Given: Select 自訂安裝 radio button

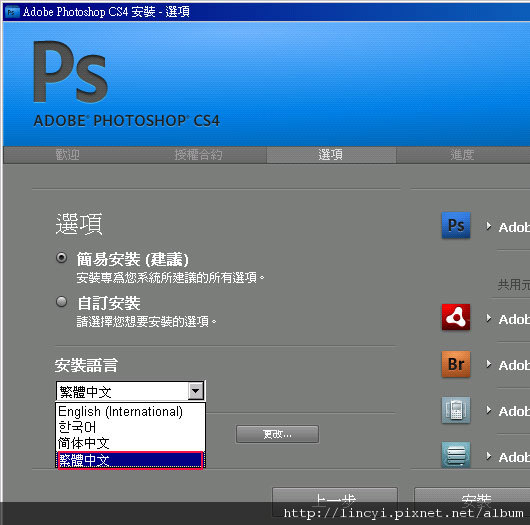Looking at the screenshot, I should 62,301.
